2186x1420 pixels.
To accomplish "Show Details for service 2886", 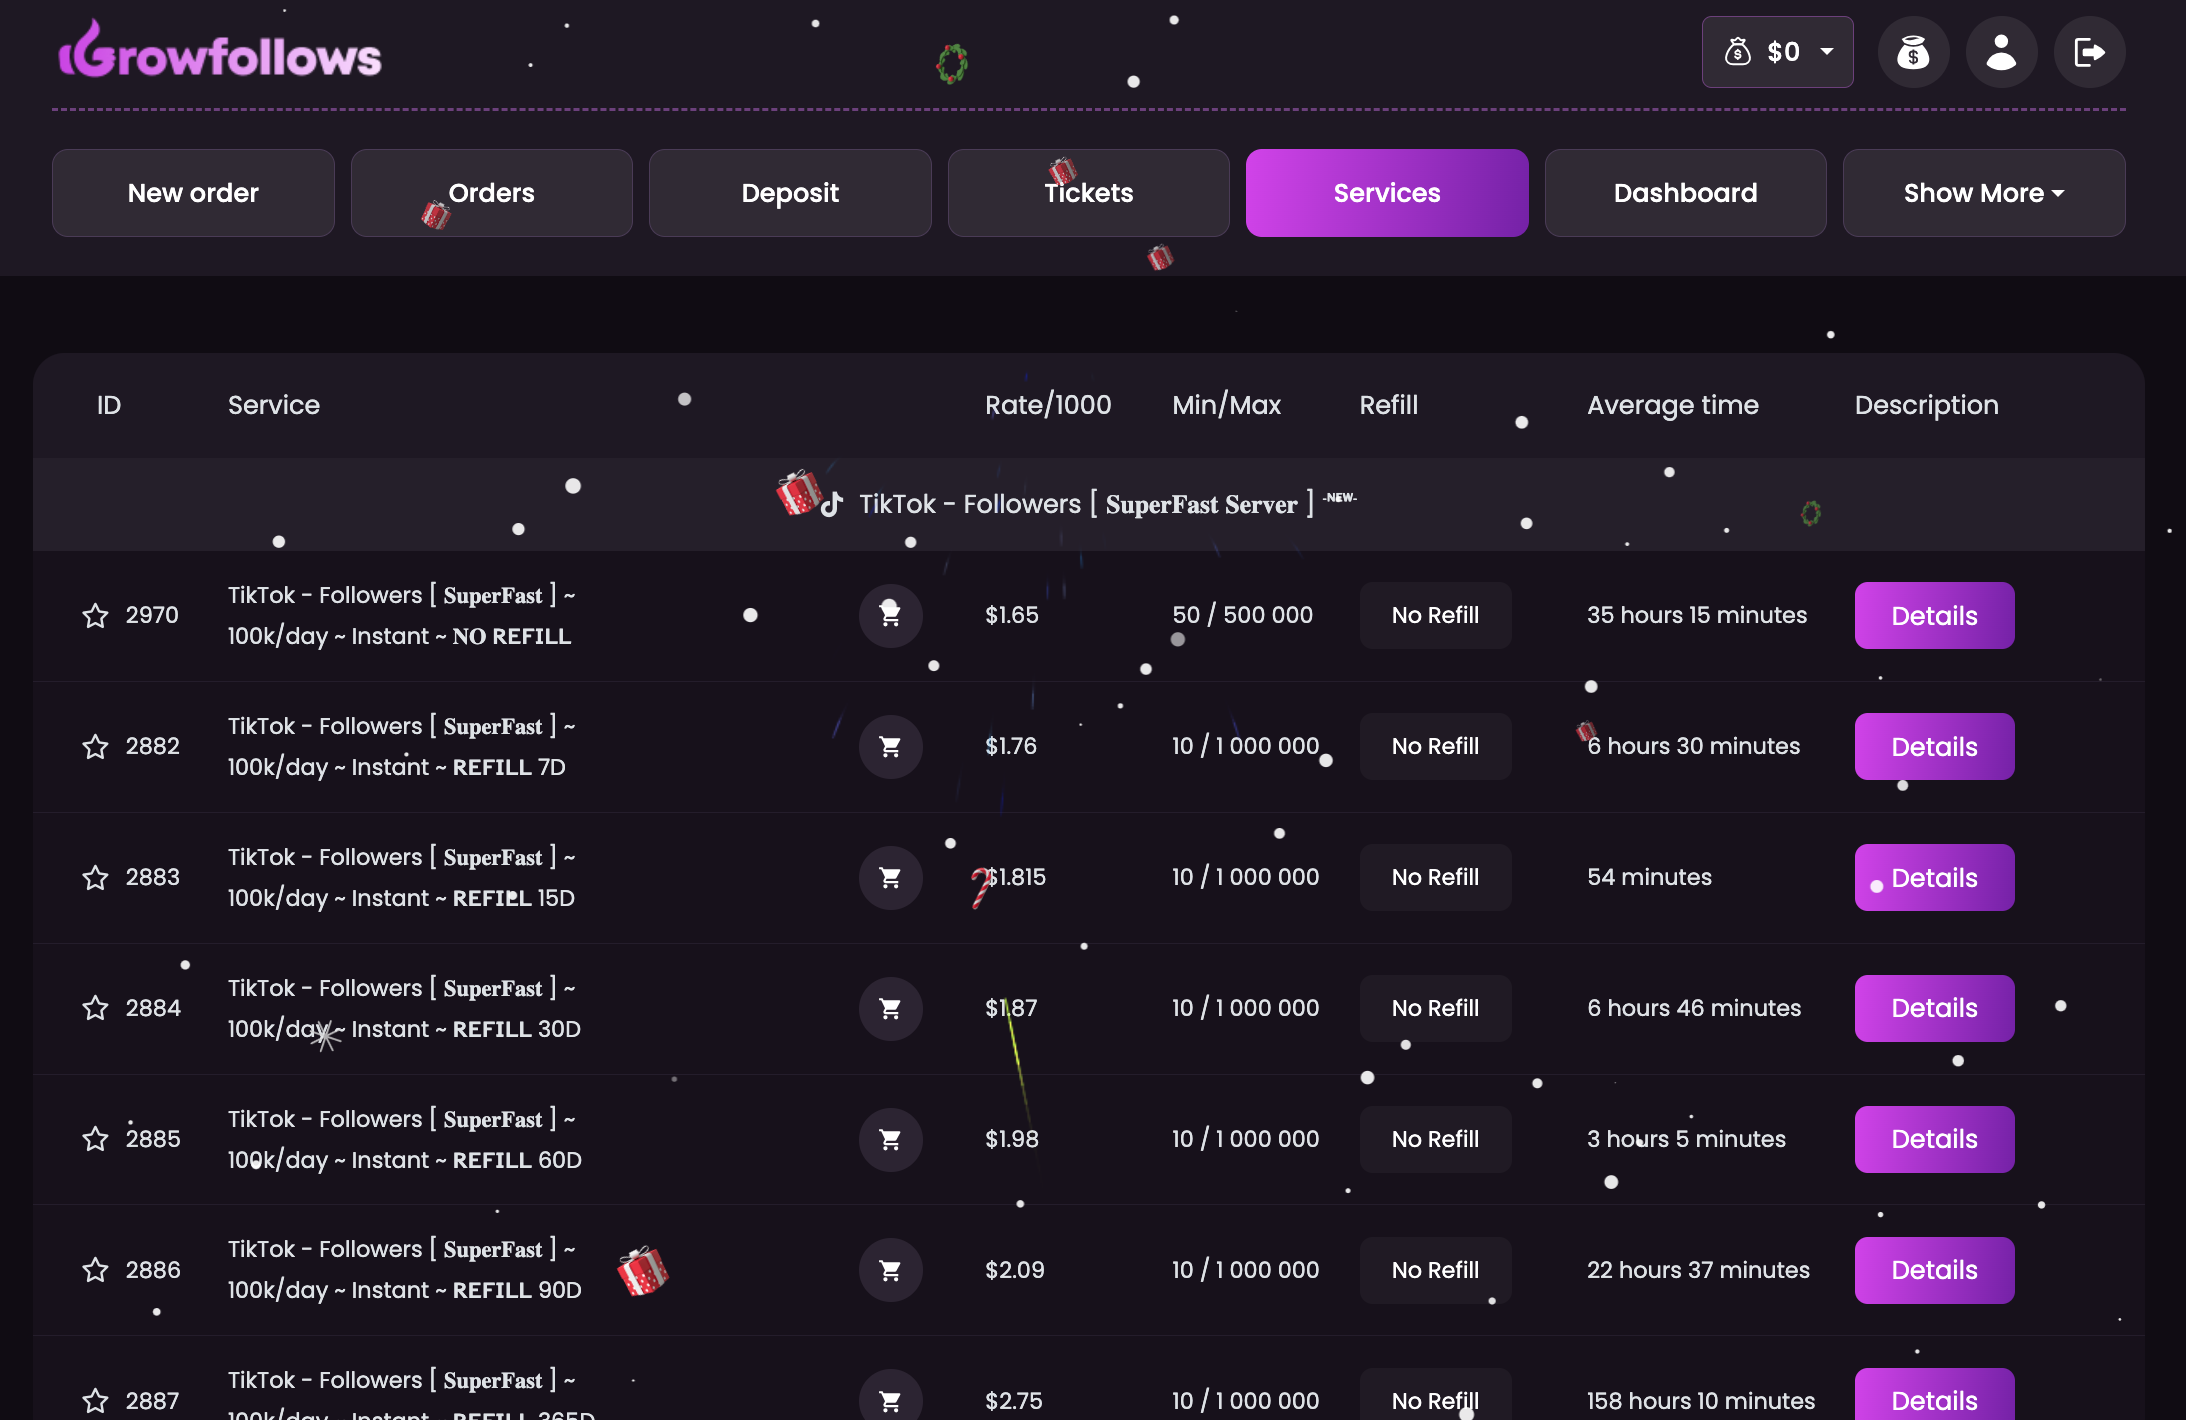I will coord(1934,1270).
